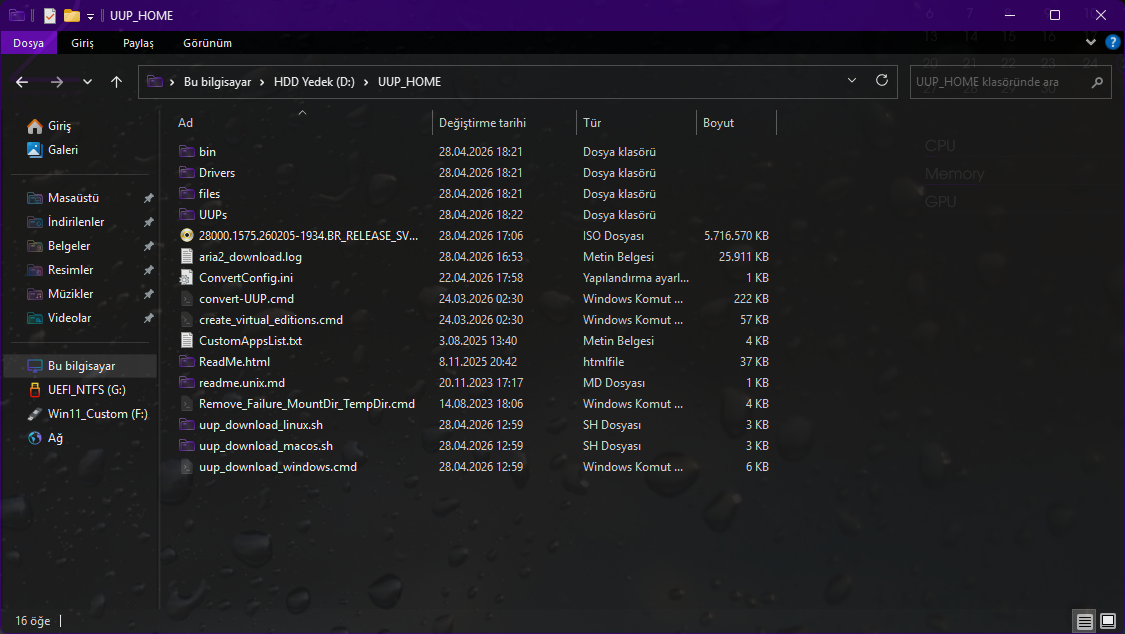Select the Drivers folder icon

tap(187, 172)
